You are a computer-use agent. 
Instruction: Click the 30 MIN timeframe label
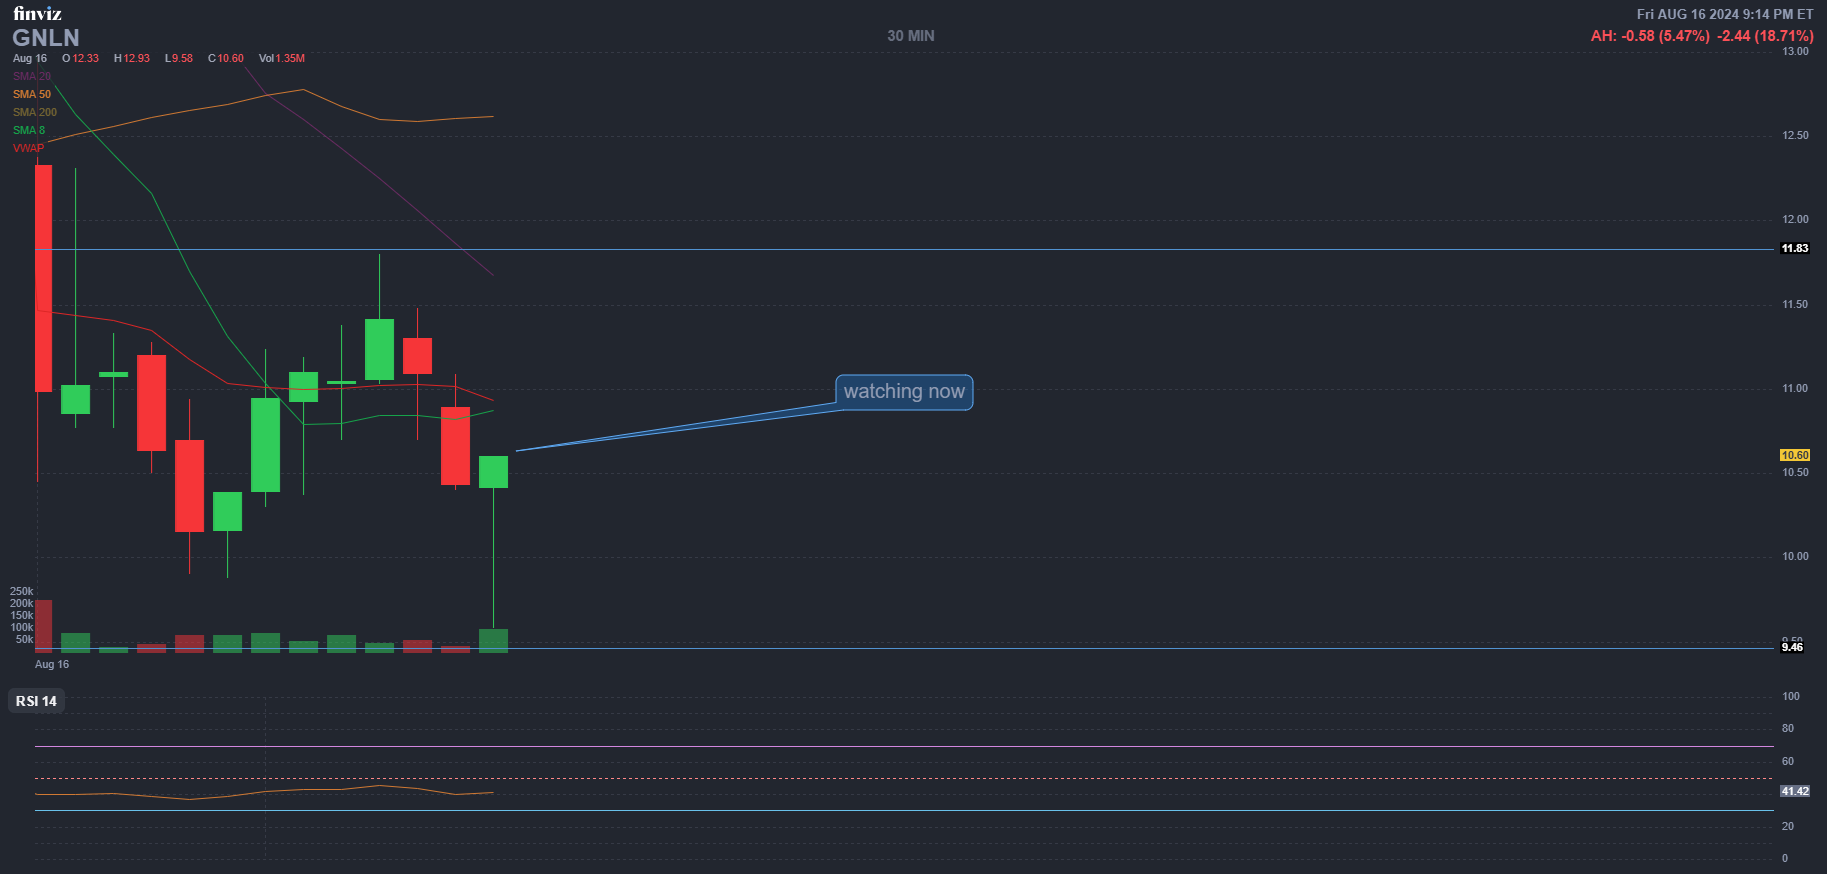tap(910, 36)
